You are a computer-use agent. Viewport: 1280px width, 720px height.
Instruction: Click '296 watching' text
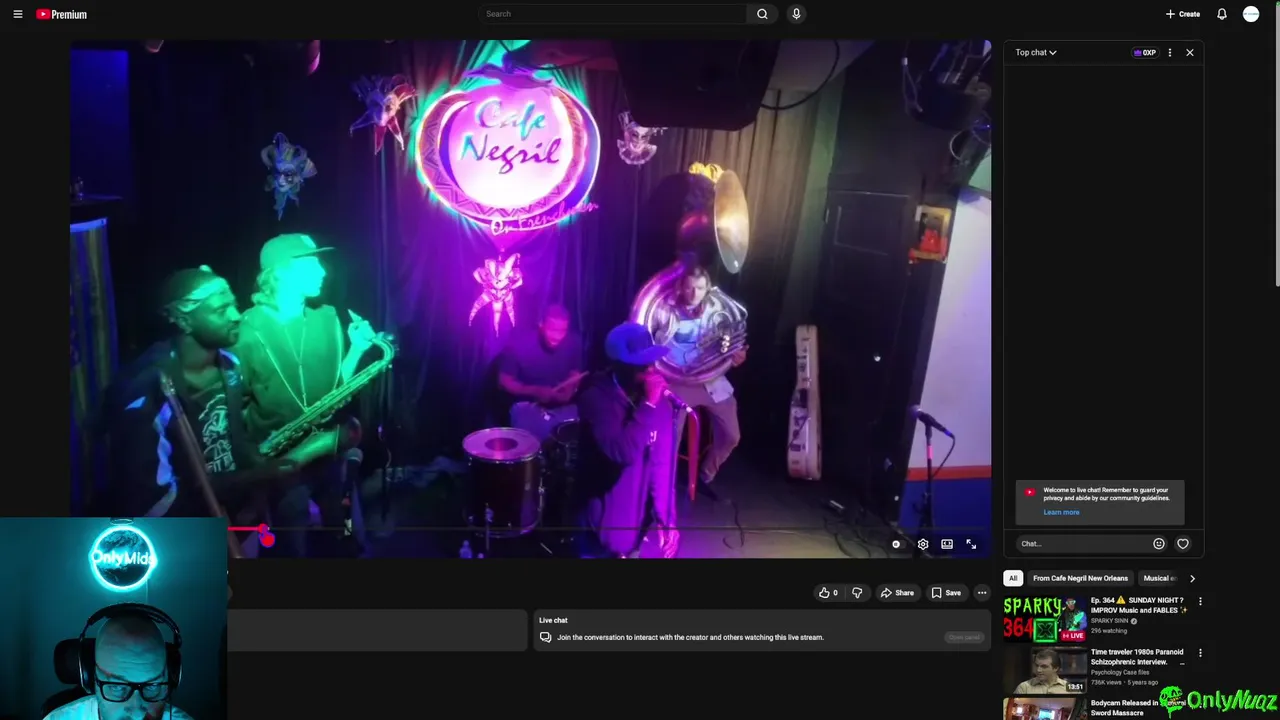coord(1109,631)
